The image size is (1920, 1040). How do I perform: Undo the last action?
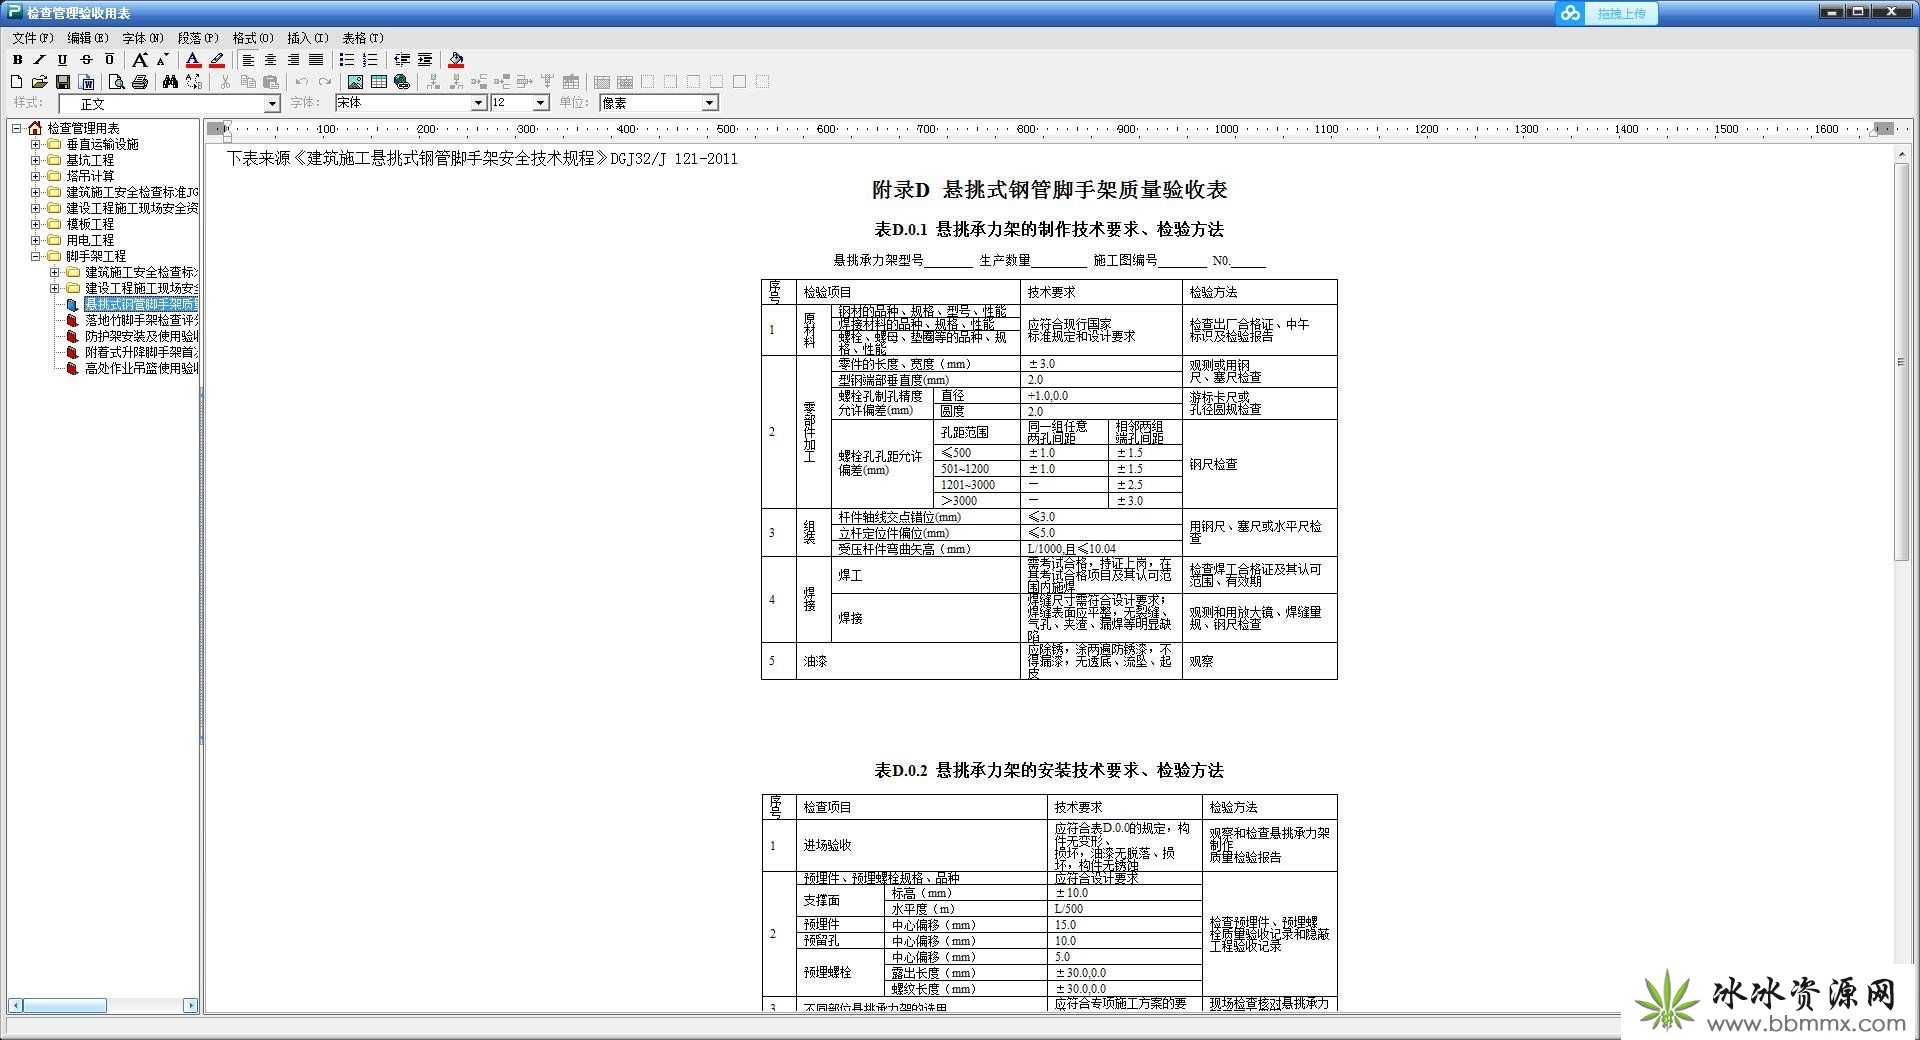click(301, 82)
